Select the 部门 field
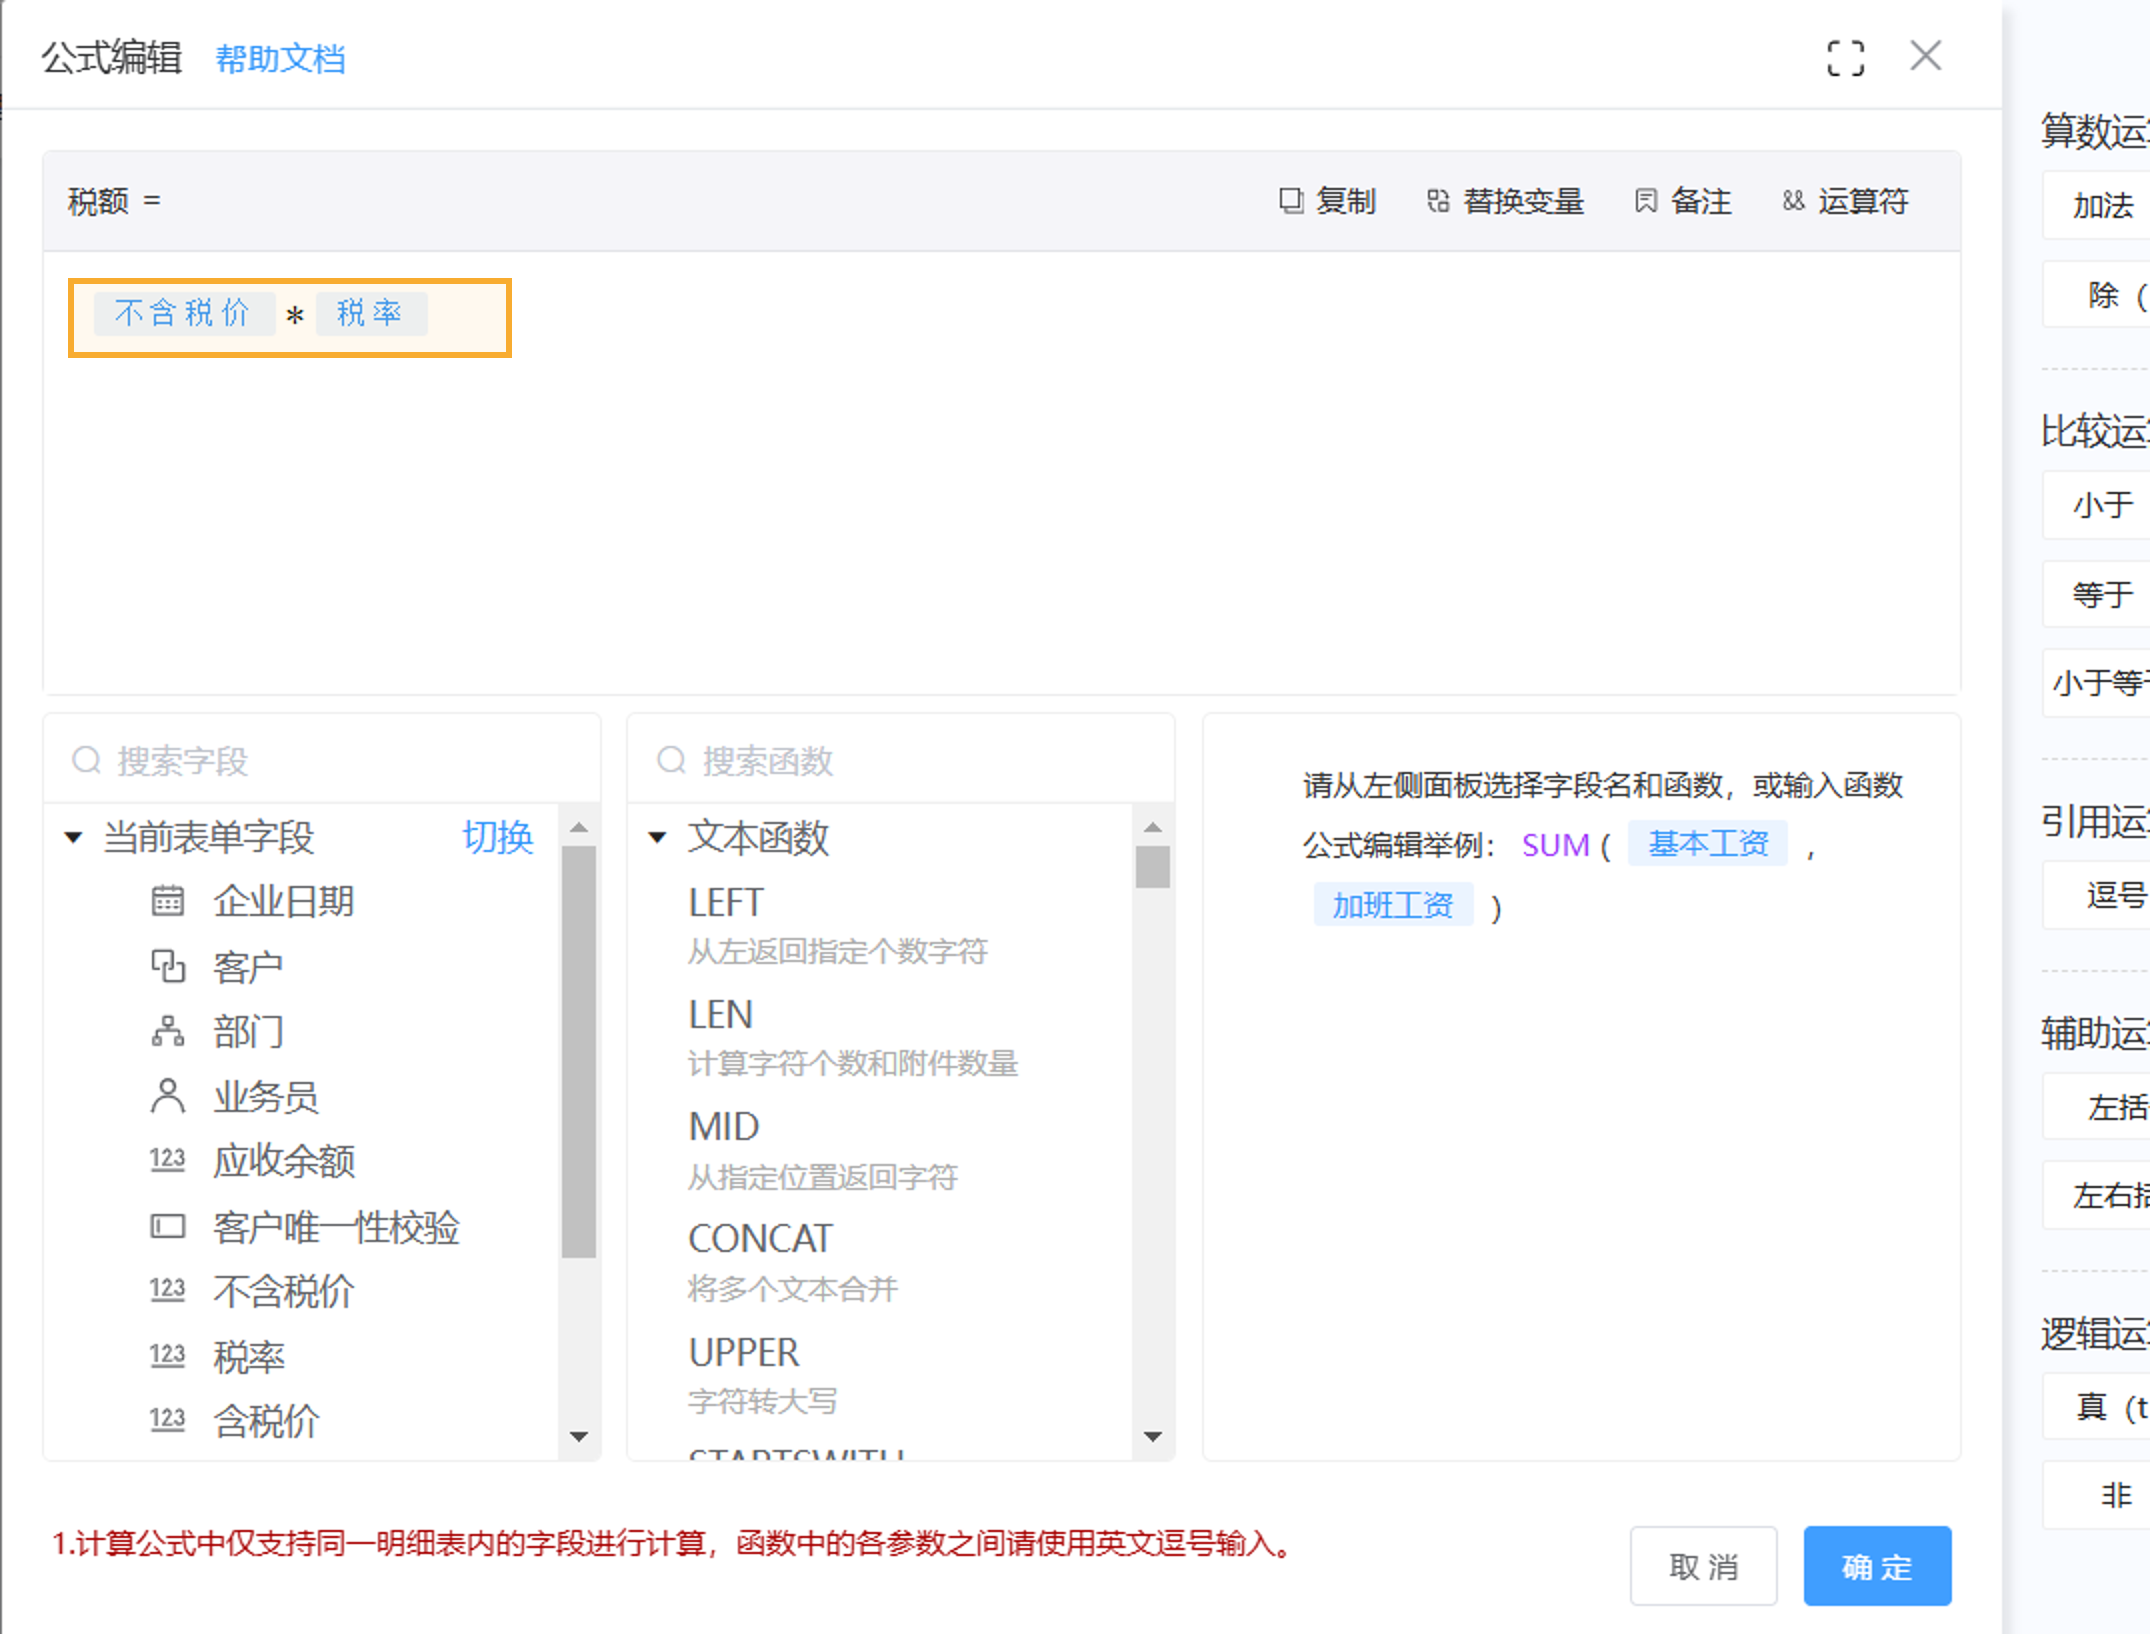 coord(248,1031)
